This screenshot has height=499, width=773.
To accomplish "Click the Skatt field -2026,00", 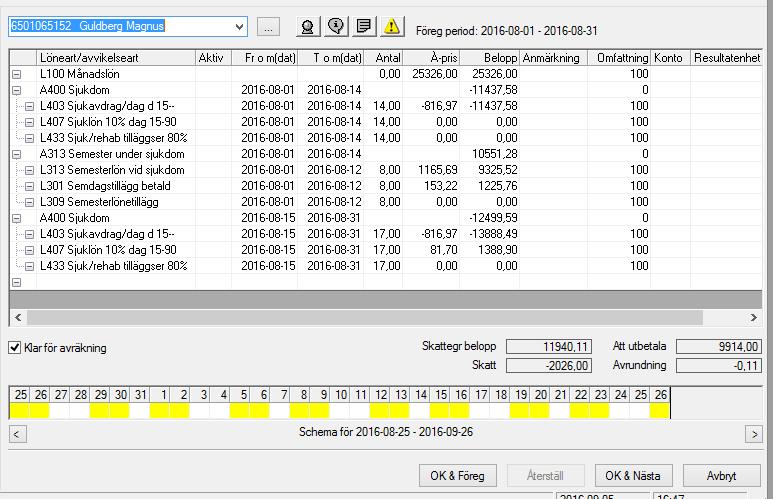I will [x=549, y=365].
